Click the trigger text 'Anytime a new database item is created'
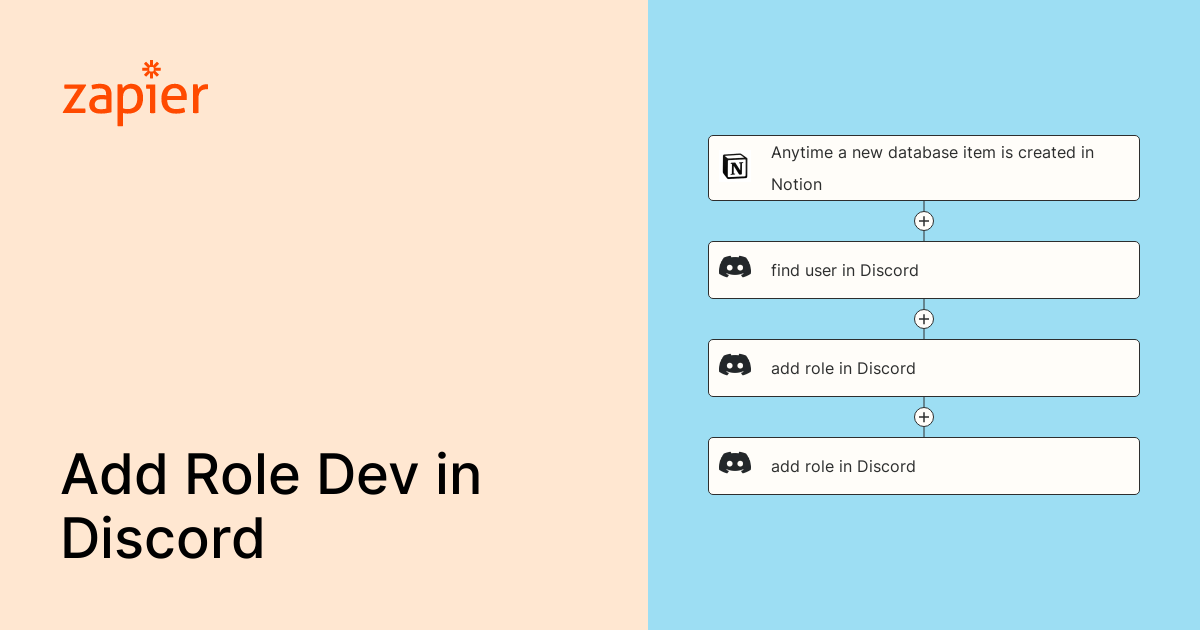The height and width of the screenshot is (630, 1200). pos(930,153)
